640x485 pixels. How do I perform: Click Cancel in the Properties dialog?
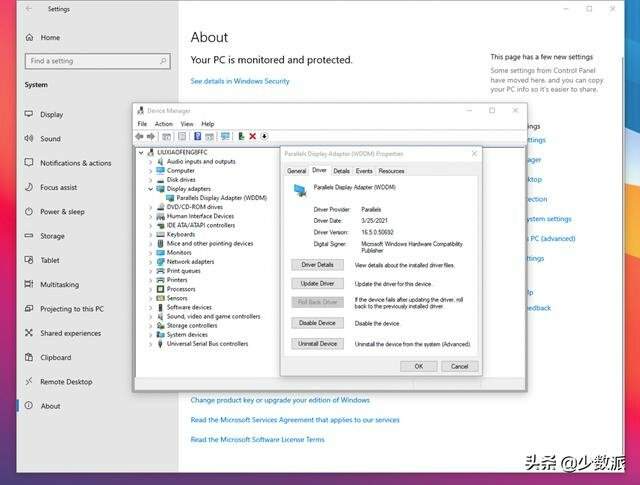coord(460,366)
